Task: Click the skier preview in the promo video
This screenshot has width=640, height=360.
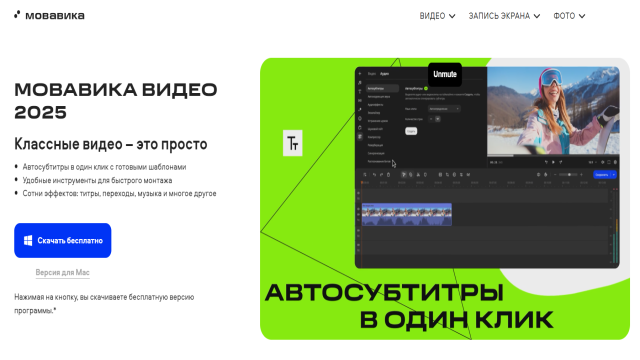Action: click(553, 111)
